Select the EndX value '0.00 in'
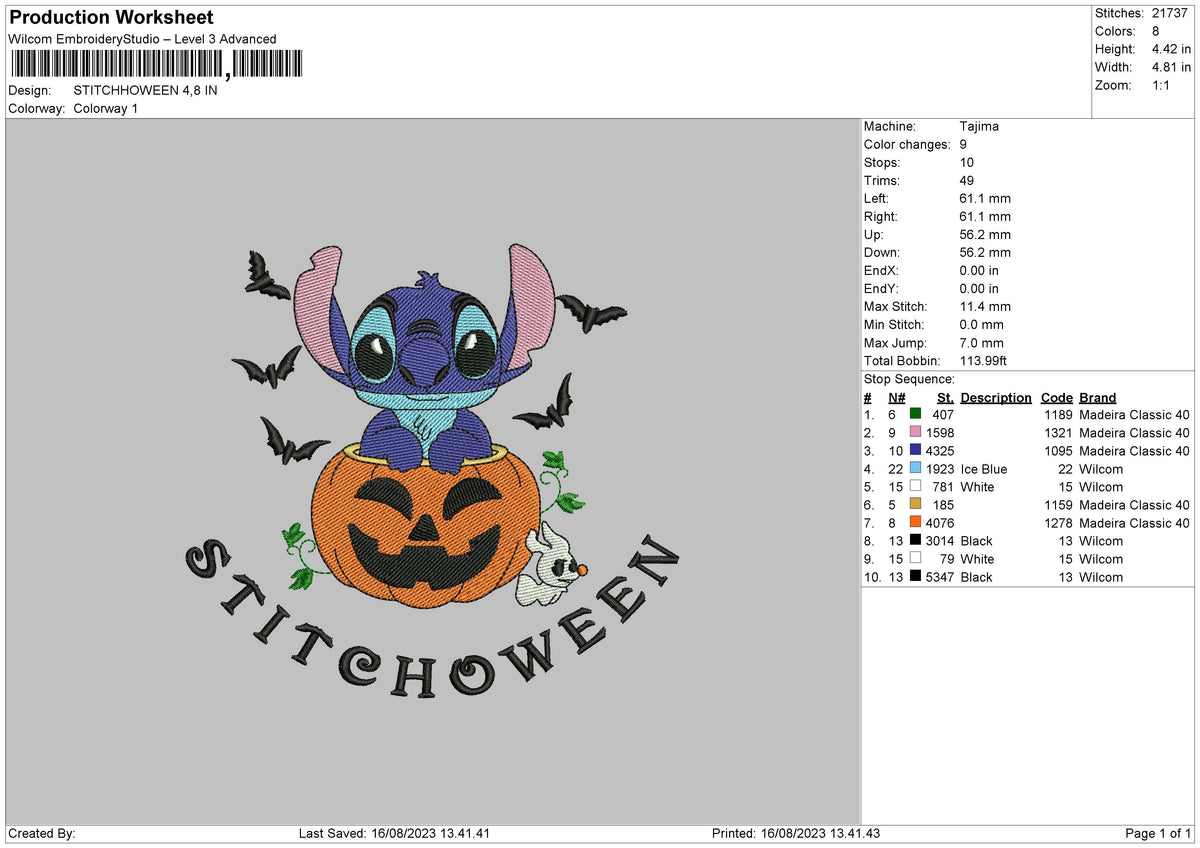The width and height of the screenshot is (1200, 848). [x=979, y=270]
